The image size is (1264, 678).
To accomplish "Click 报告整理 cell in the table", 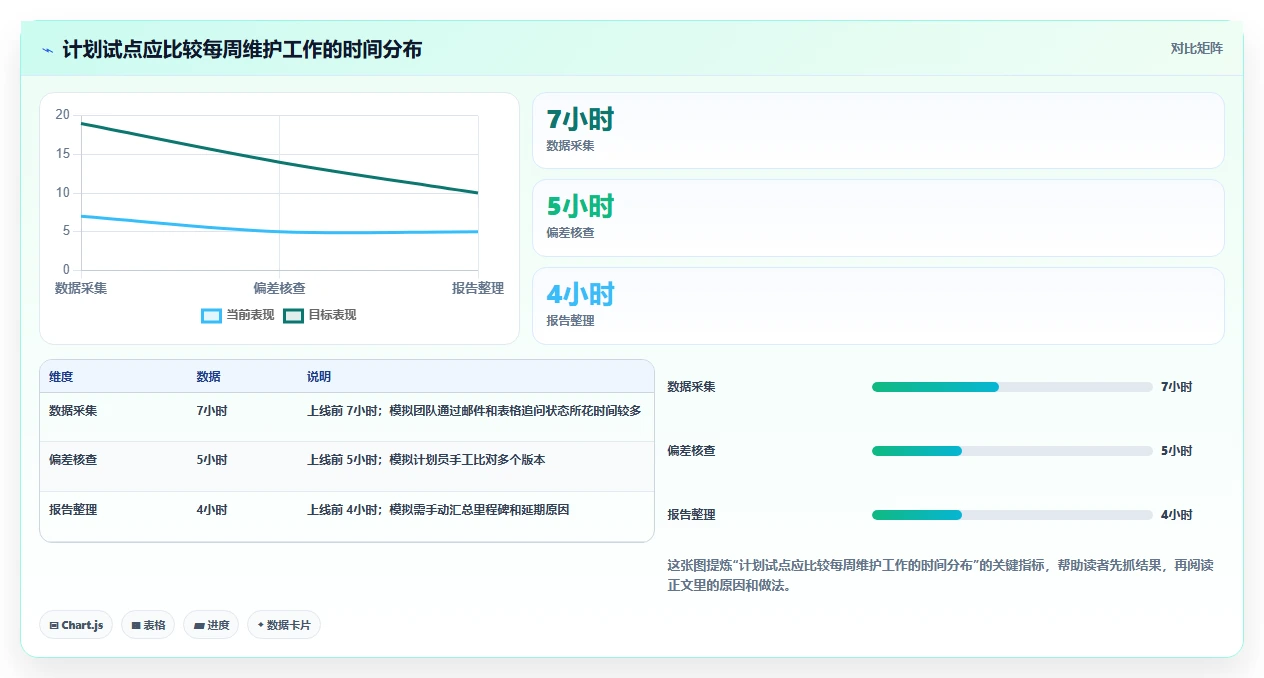I will 73,510.
